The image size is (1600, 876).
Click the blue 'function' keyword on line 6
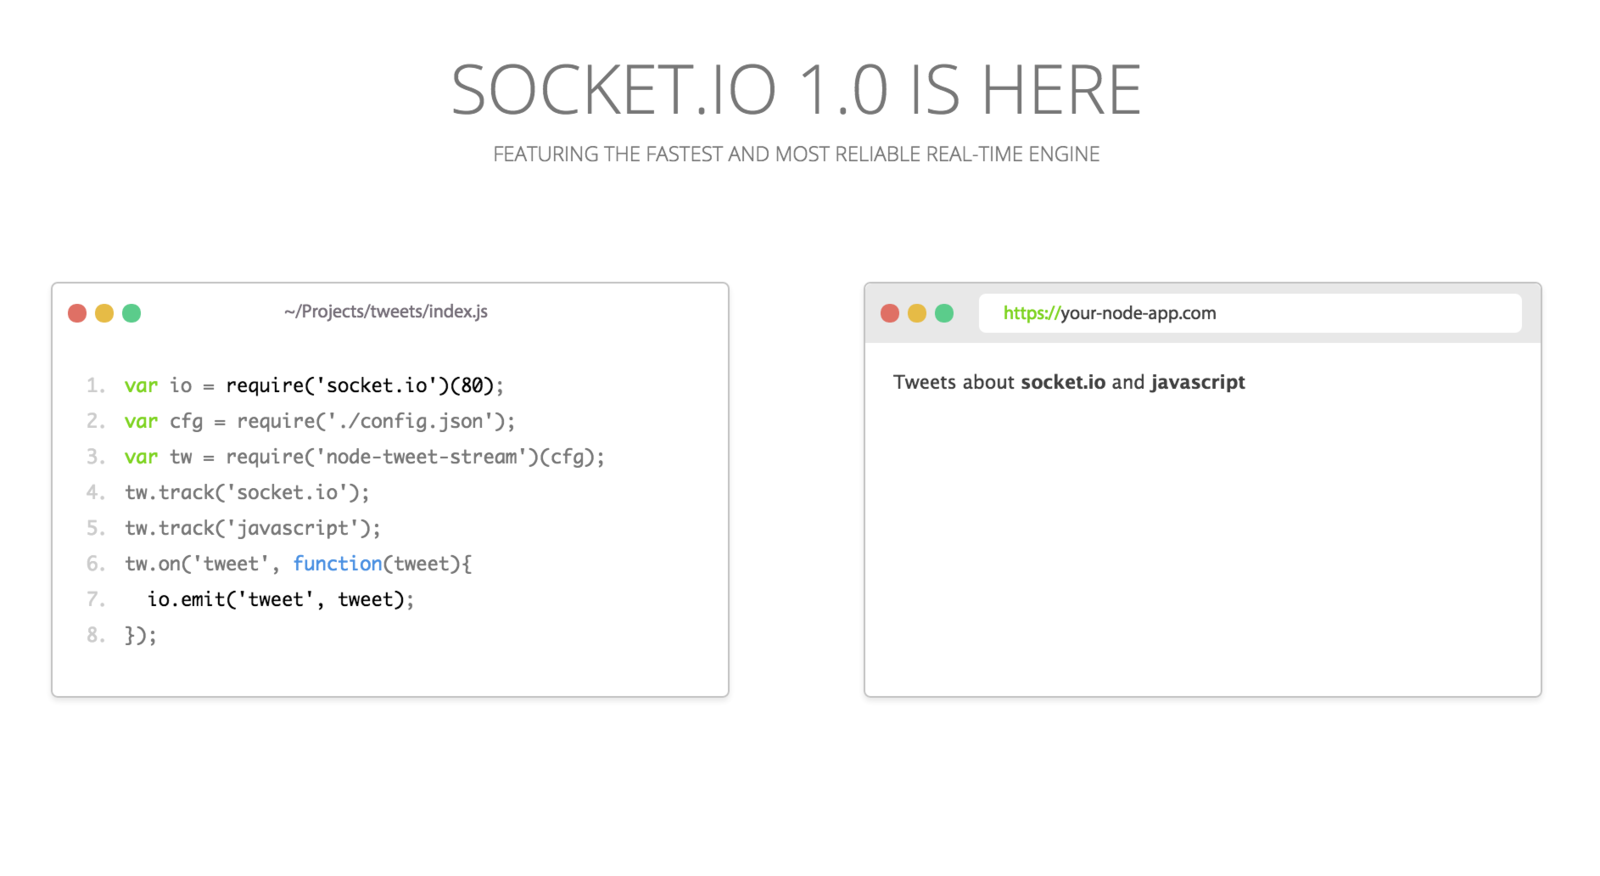[338, 564]
